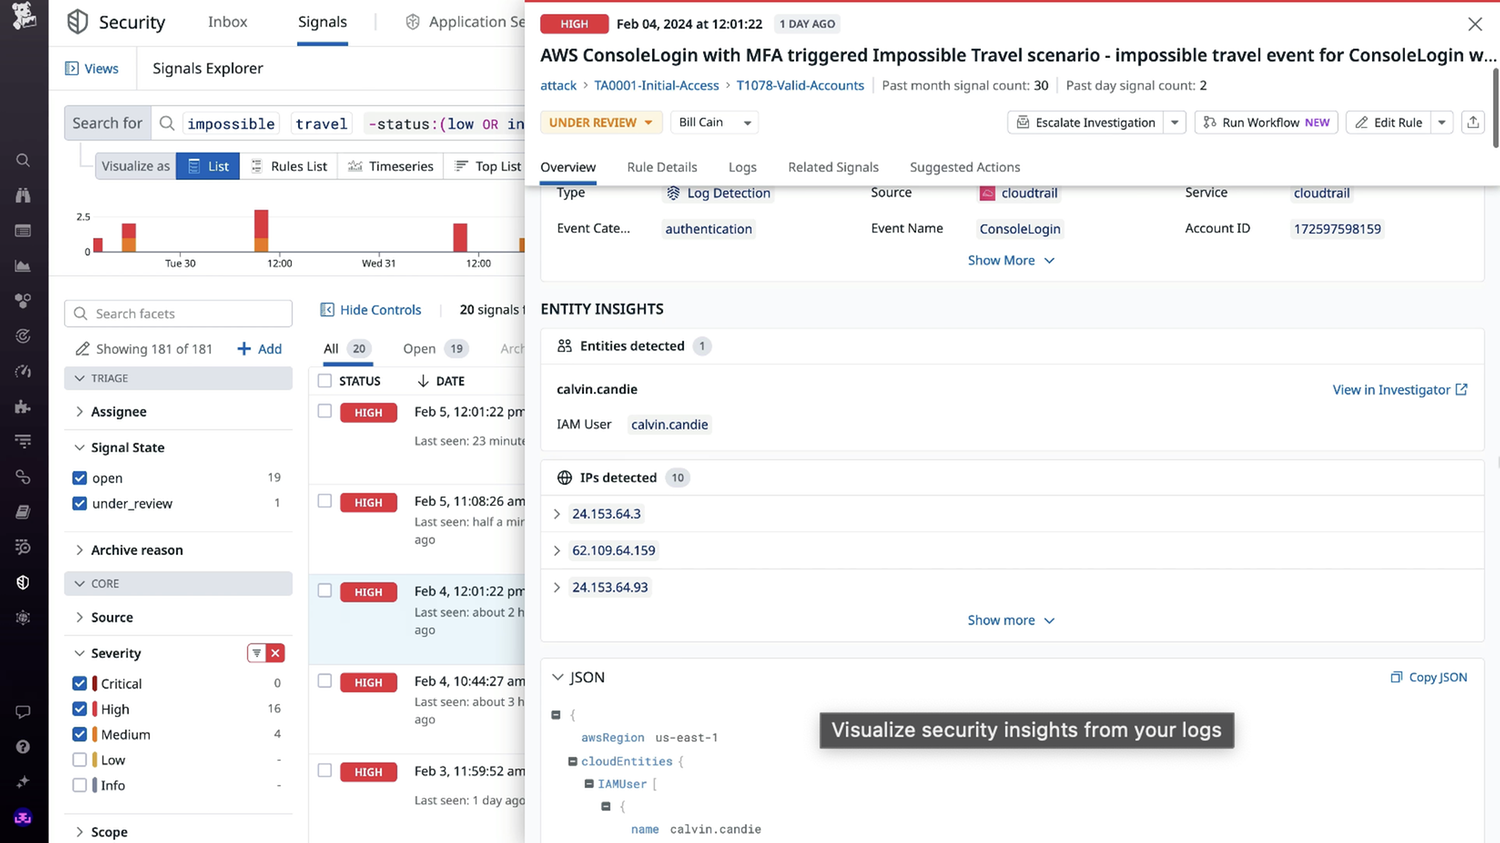Toggle the open signal state checkbox
Viewport: 1500px width, 843px height.
(80, 478)
